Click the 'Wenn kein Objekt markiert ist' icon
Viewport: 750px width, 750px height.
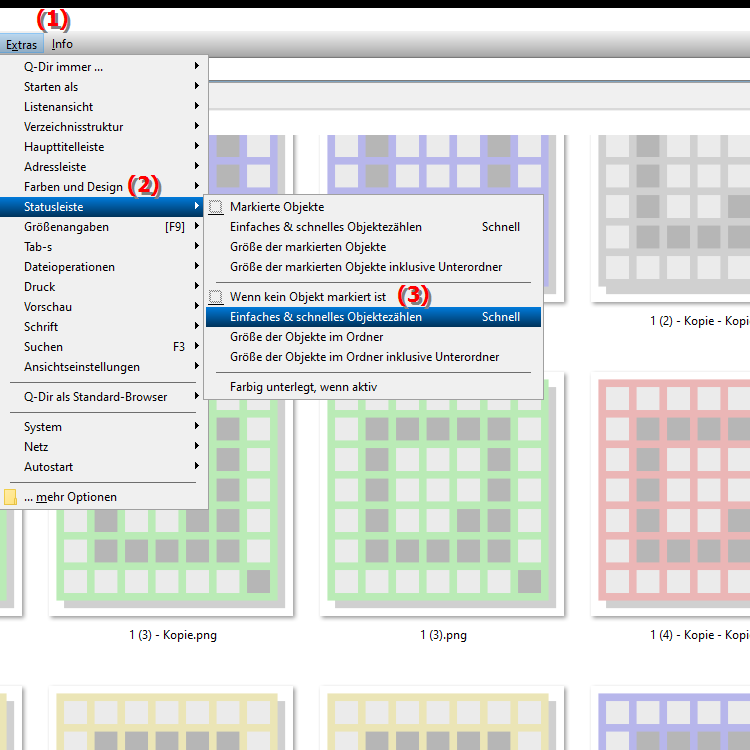tap(216, 297)
